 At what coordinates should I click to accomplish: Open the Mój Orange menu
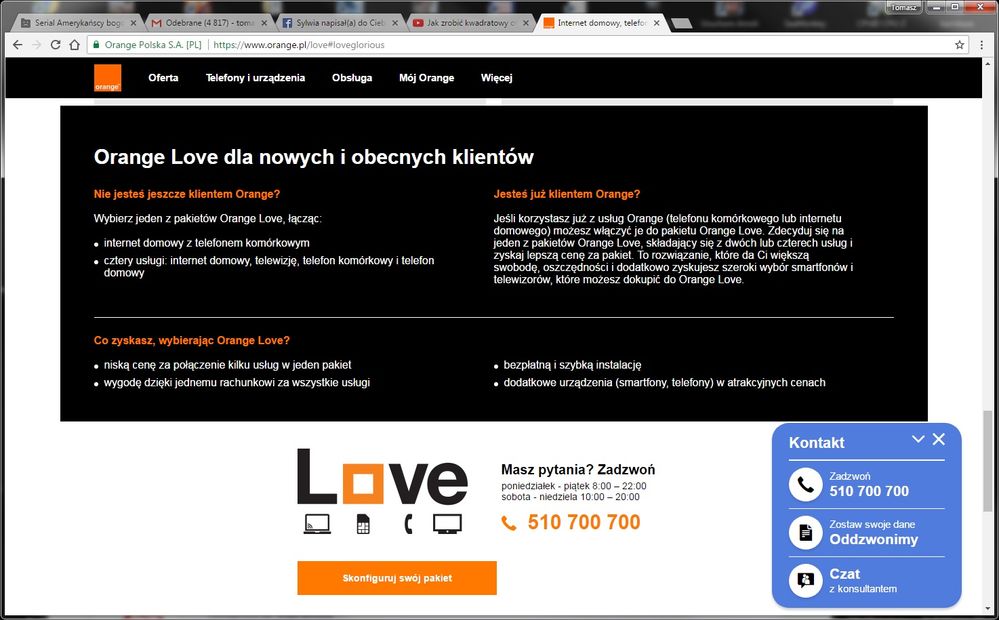click(x=426, y=78)
